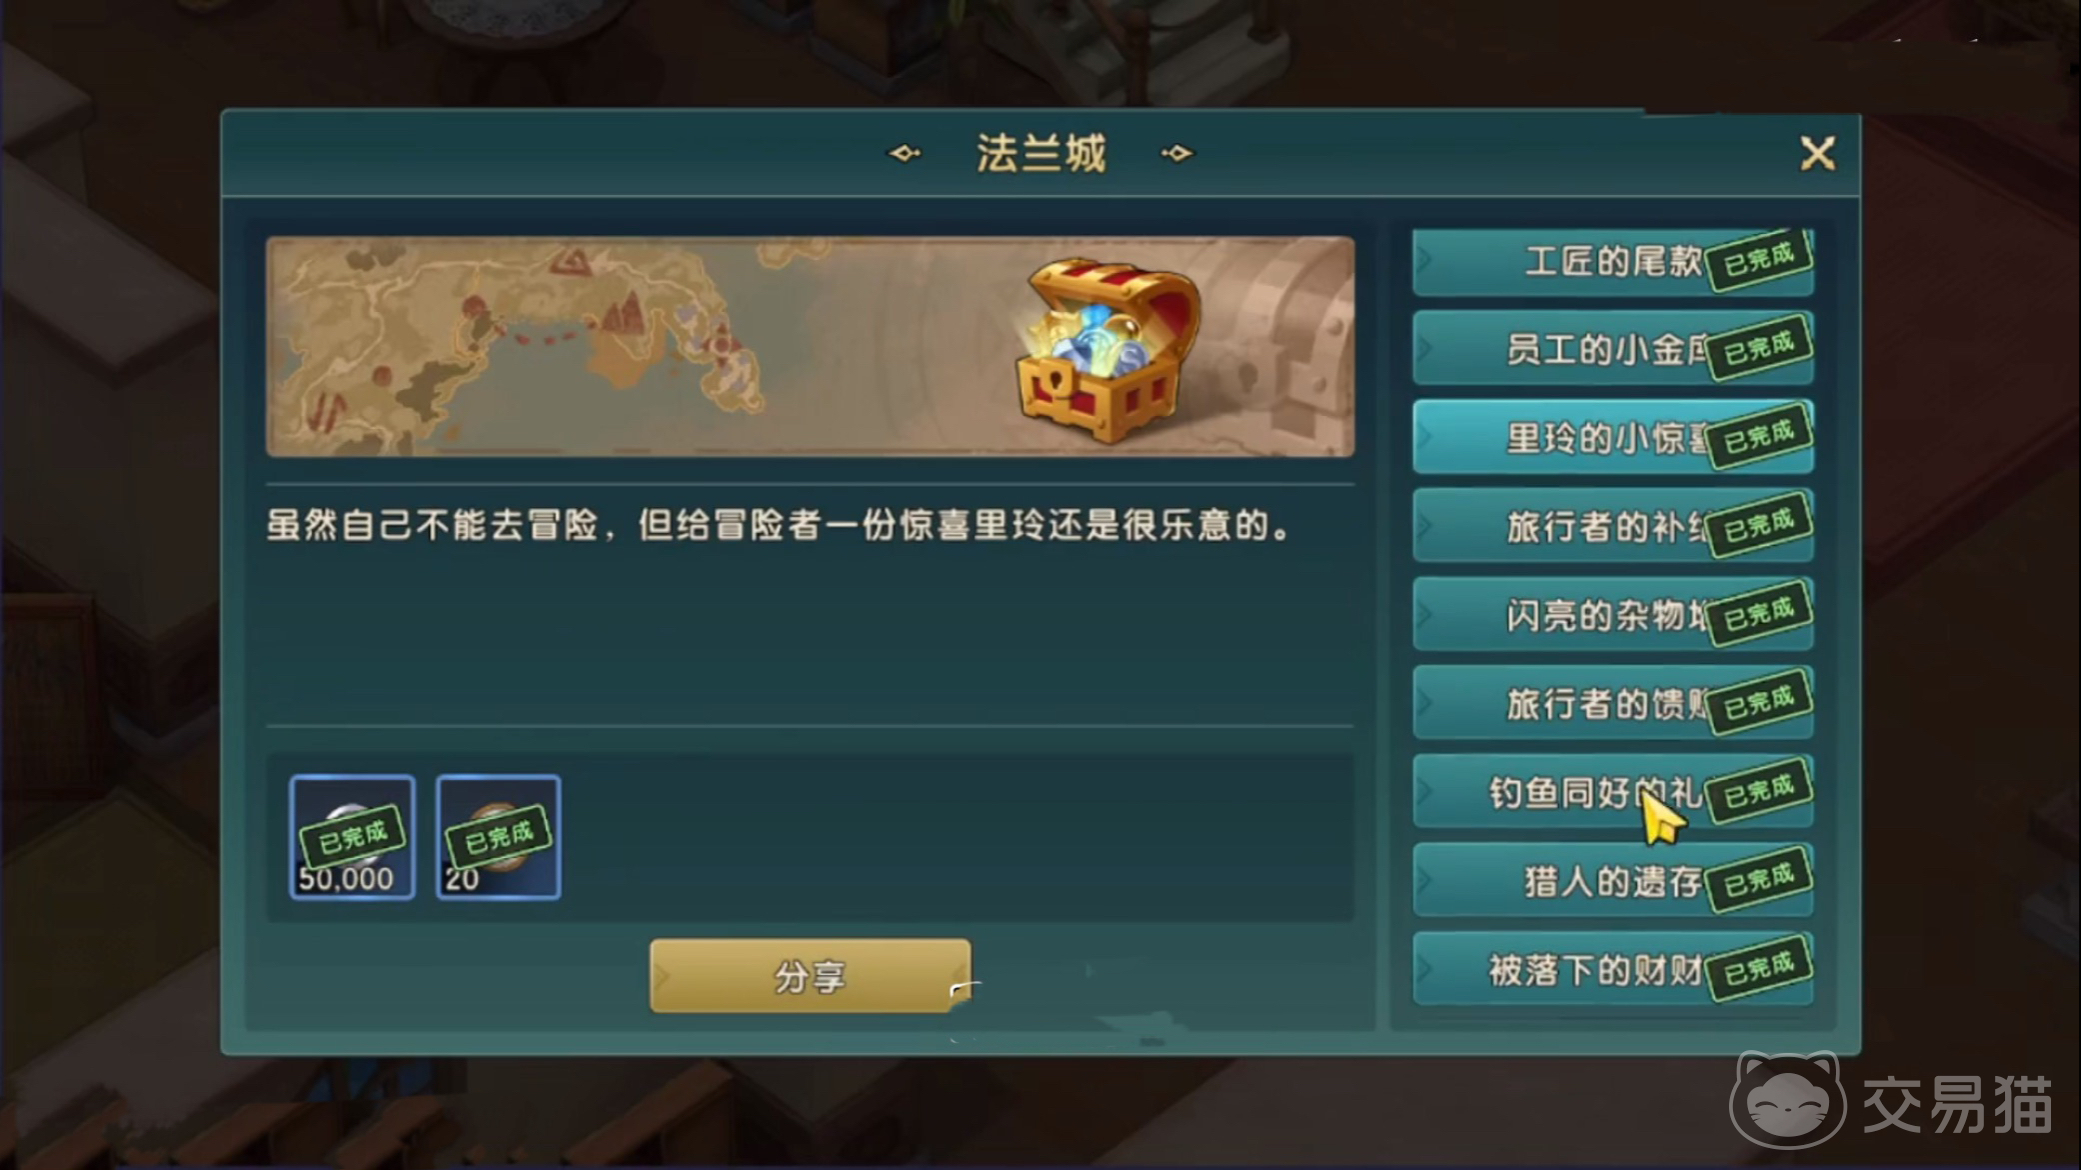
Task: Close the 法兰城 dialog with X
Action: click(1817, 154)
